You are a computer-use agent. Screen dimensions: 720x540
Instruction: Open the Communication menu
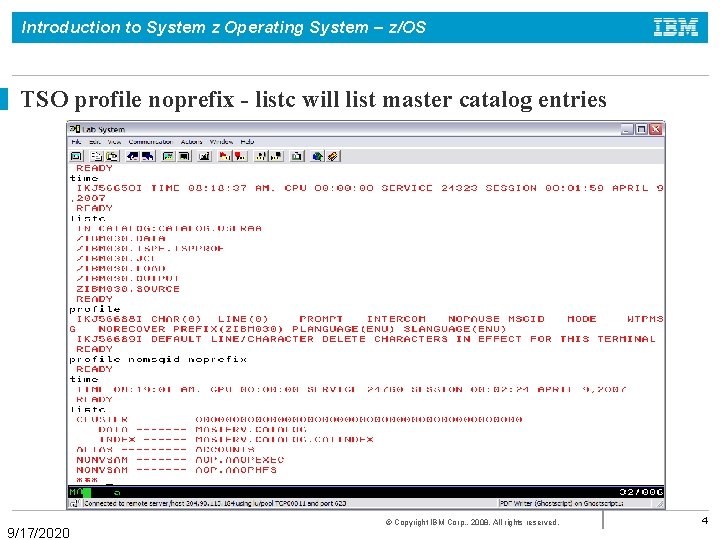coord(150,142)
